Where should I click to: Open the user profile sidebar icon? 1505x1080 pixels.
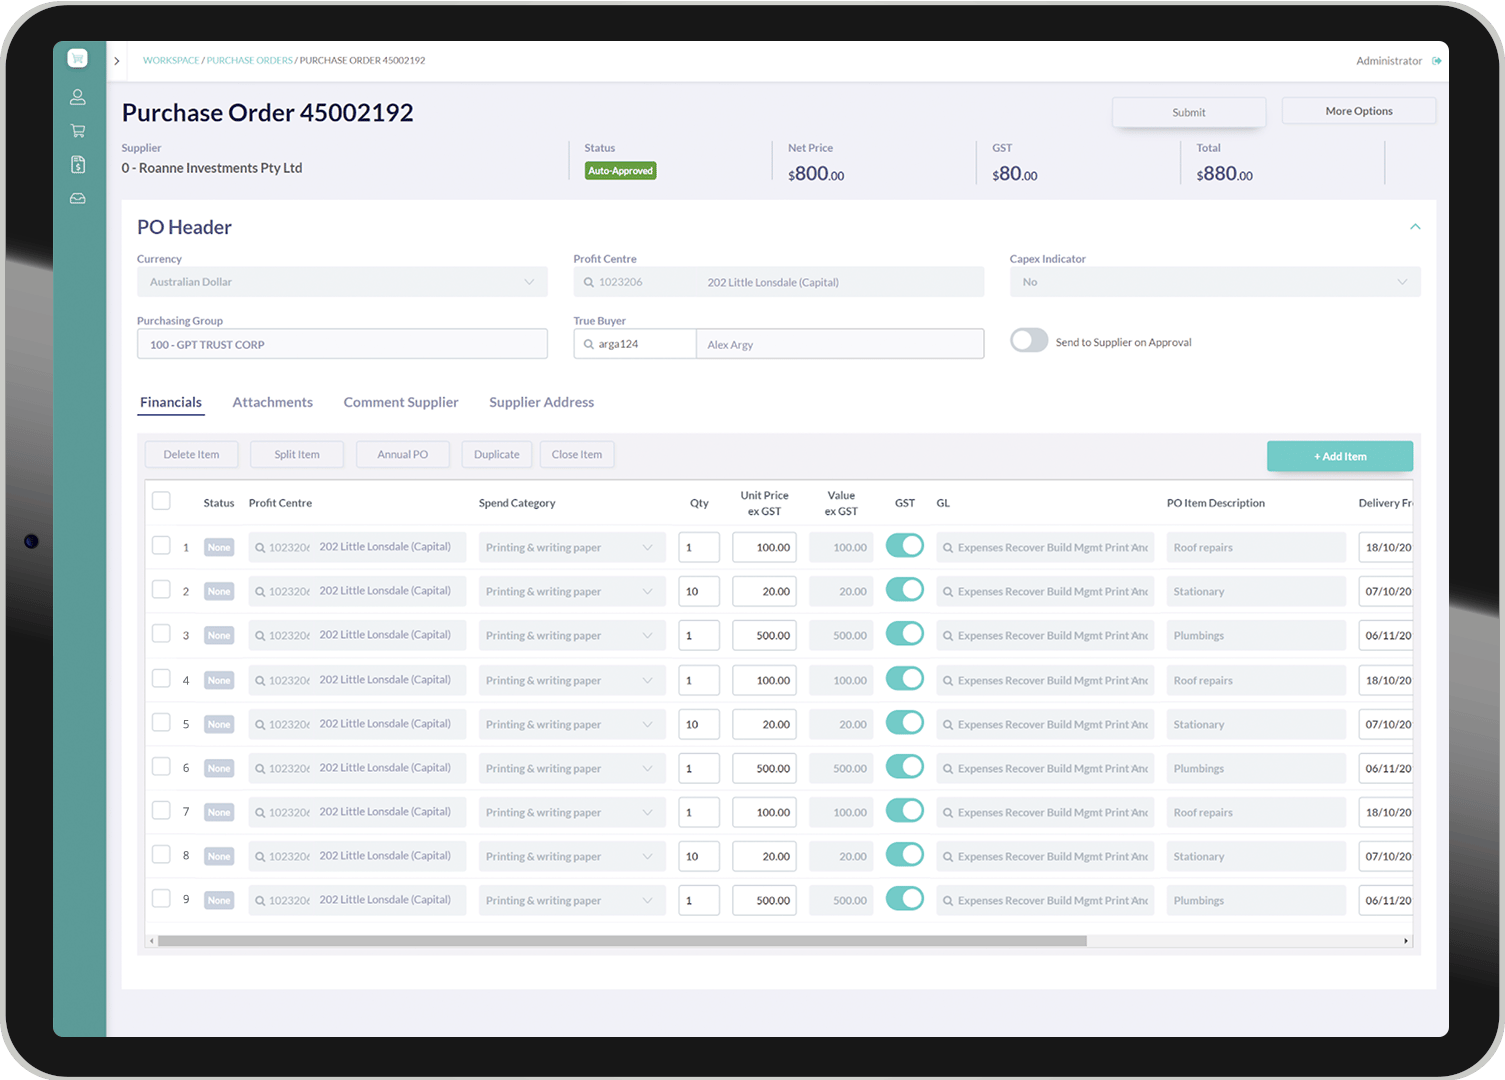[77, 97]
